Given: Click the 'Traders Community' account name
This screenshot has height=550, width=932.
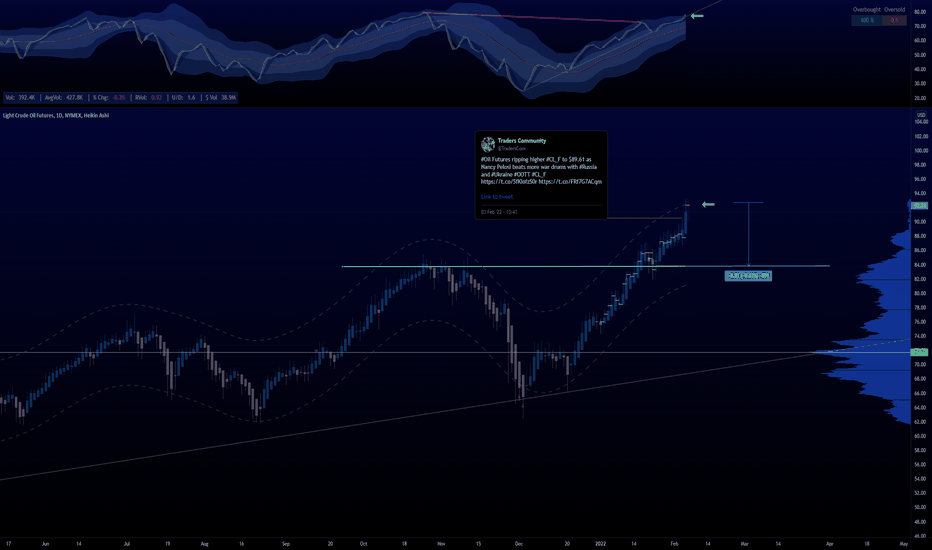Looking at the screenshot, I should tap(522, 141).
